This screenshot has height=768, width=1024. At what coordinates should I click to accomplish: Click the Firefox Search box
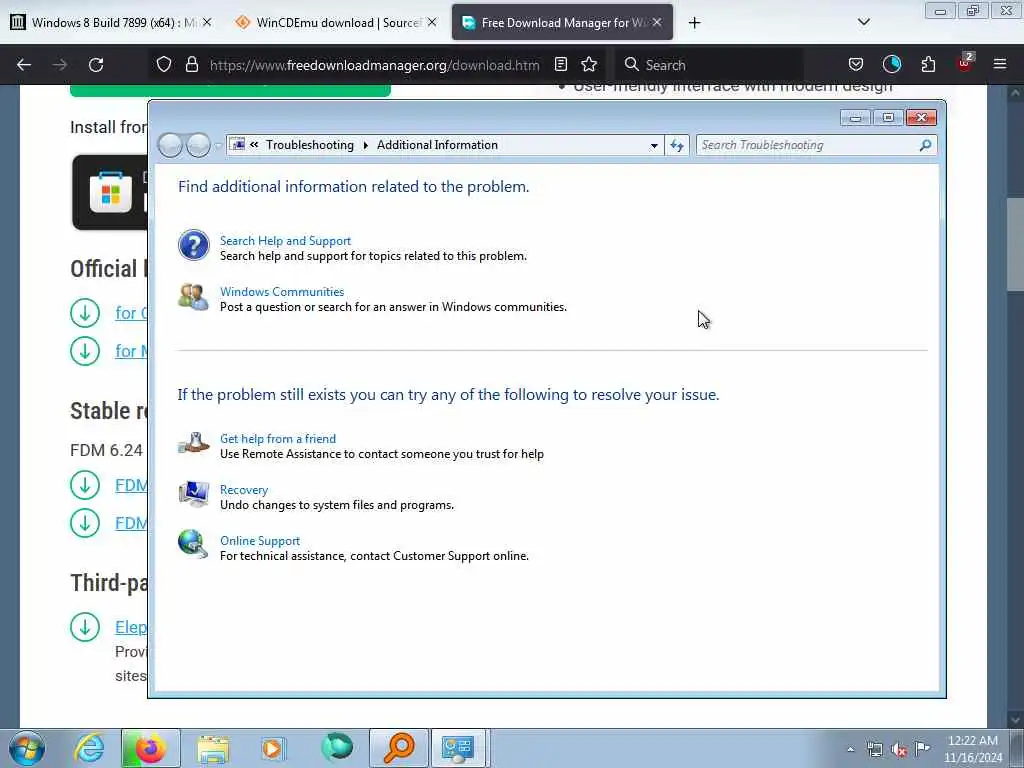click(711, 65)
